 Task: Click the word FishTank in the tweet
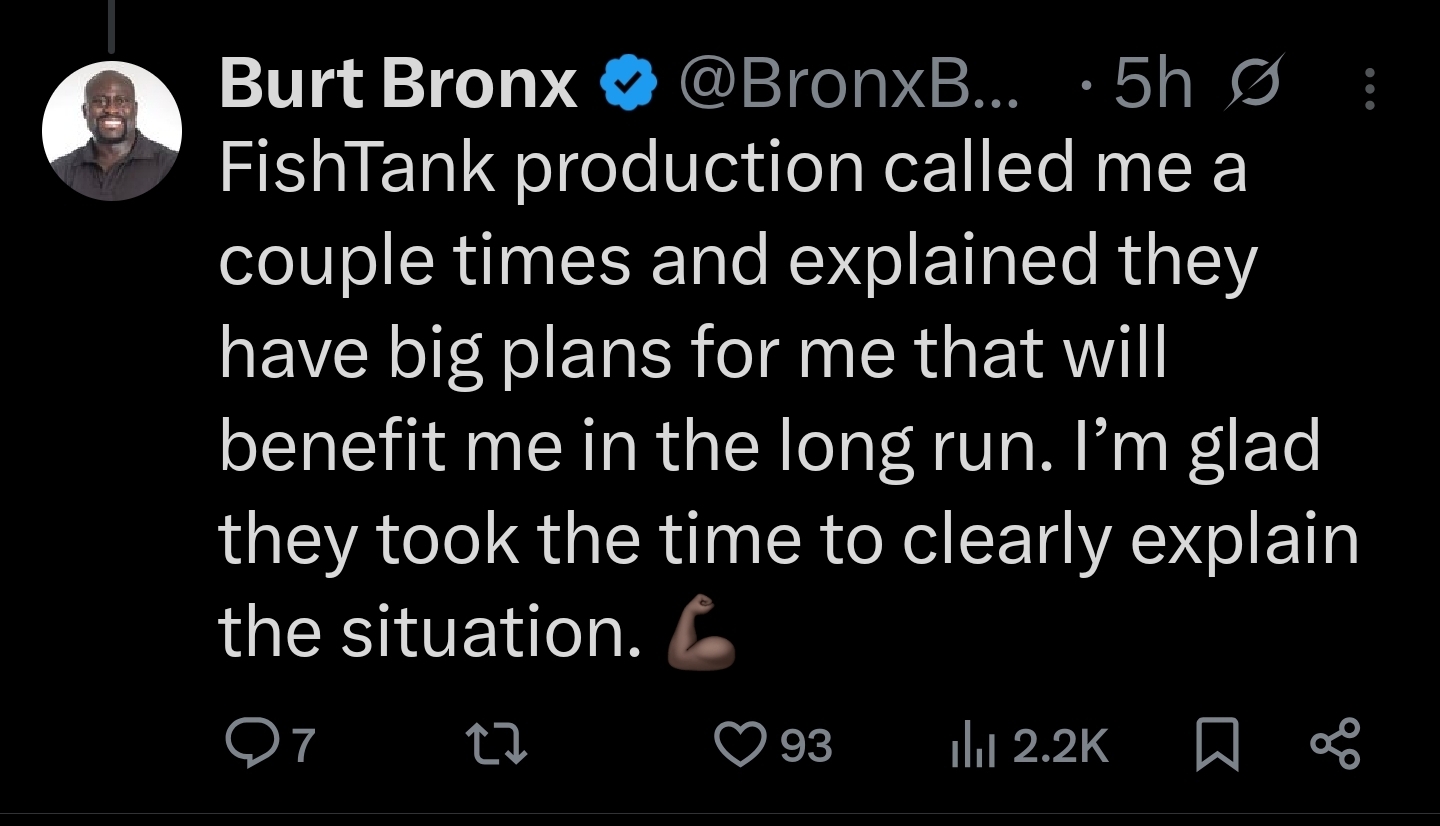pos(358,167)
